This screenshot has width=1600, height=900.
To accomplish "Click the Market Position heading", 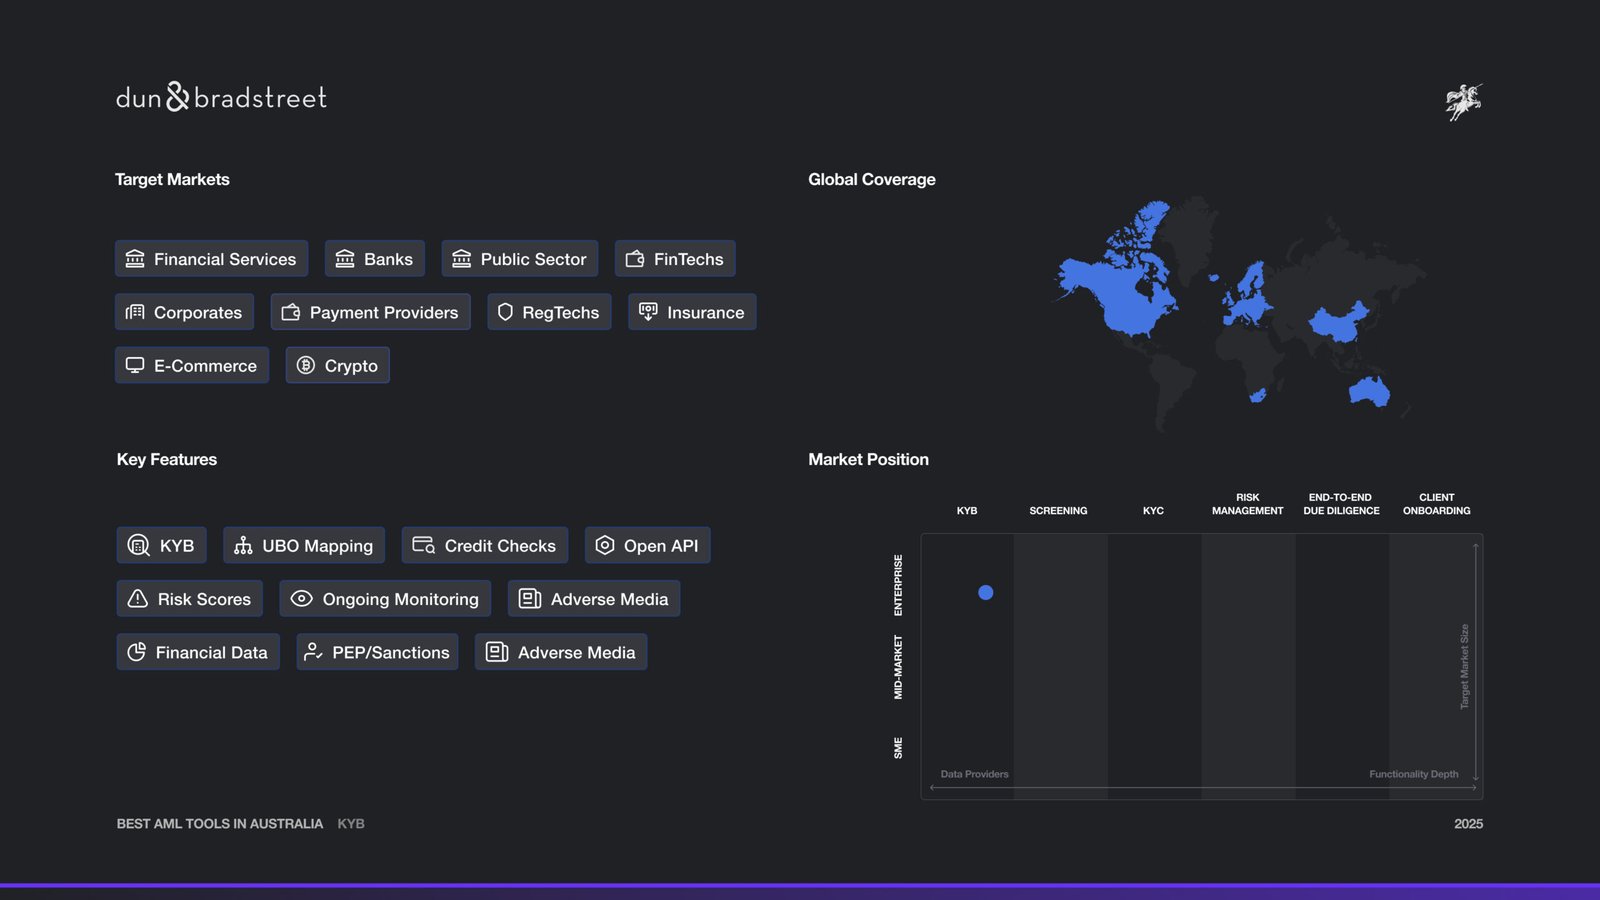I will 868,459.
